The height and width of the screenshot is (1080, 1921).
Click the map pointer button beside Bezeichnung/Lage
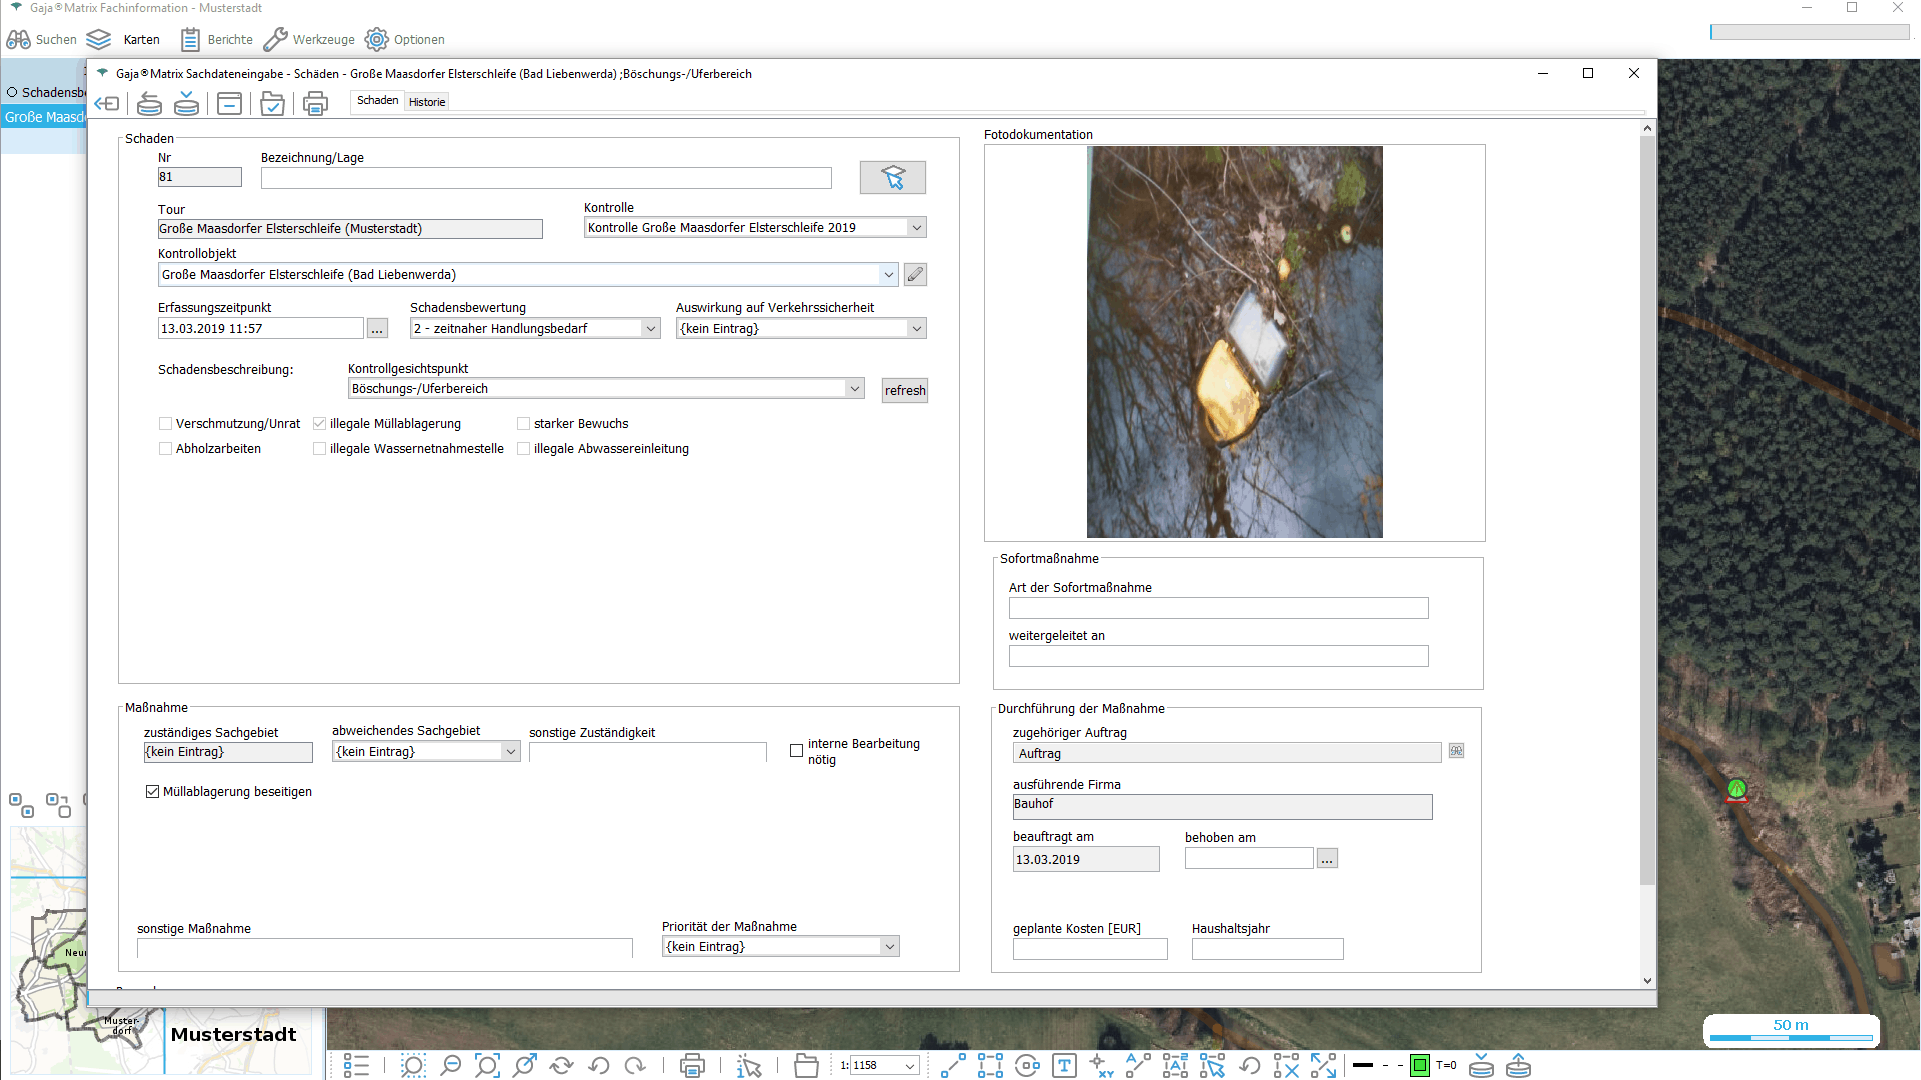click(892, 177)
